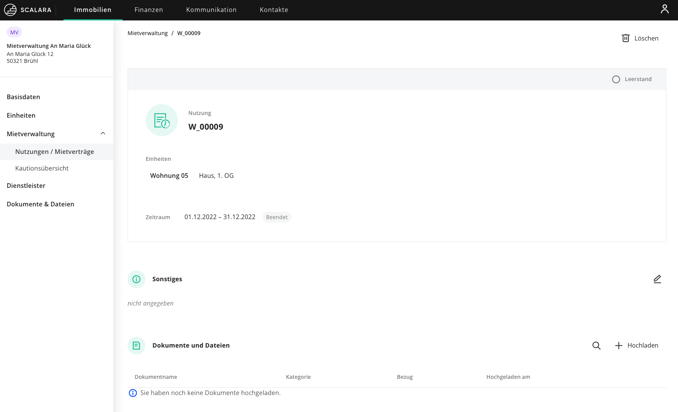678x412 pixels.
Task: Click the Wohnung 05 unit entry
Action: (x=169, y=176)
